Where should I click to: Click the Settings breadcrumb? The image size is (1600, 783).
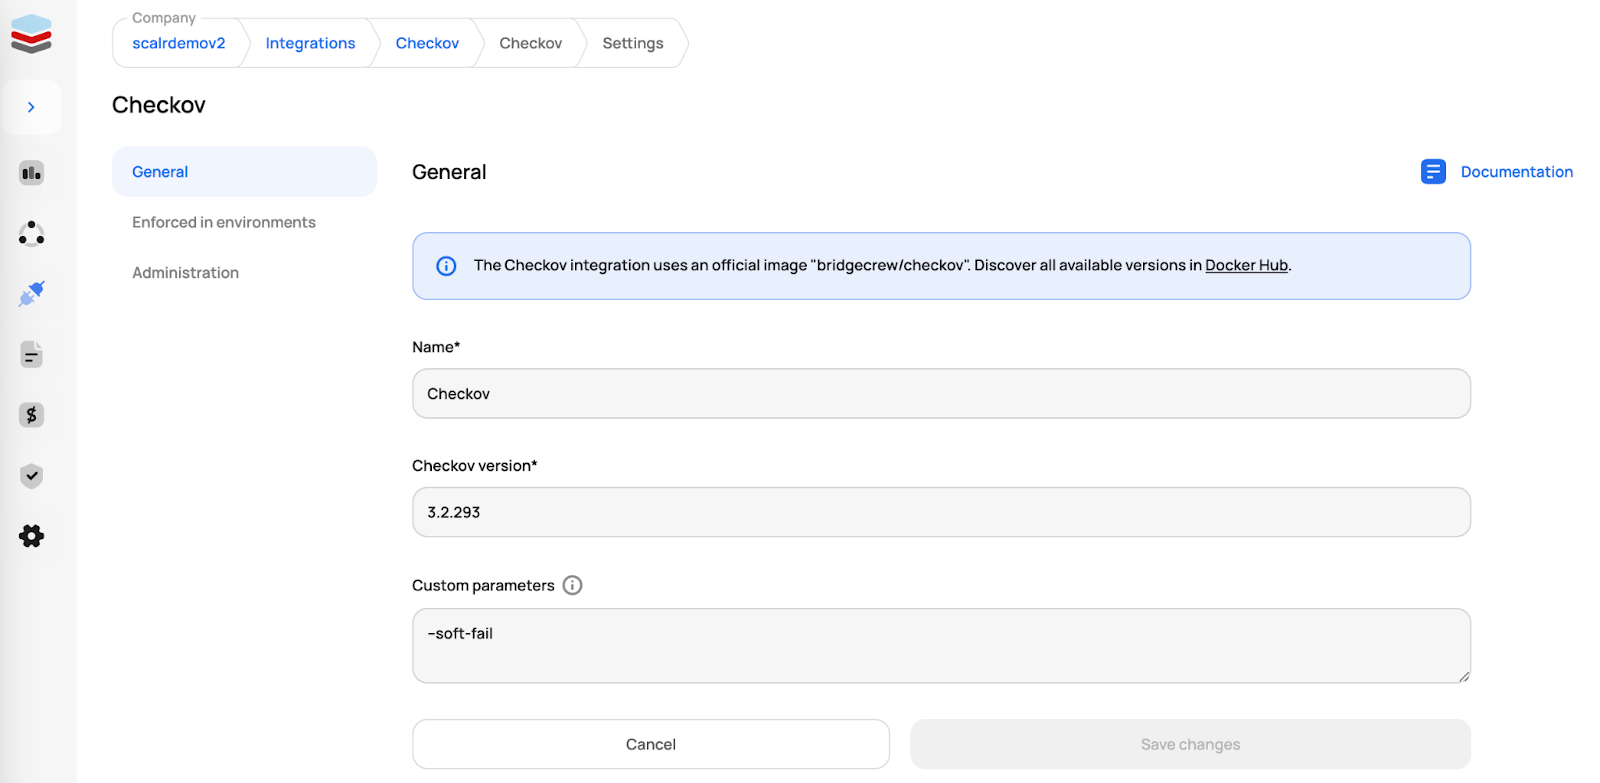[633, 43]
